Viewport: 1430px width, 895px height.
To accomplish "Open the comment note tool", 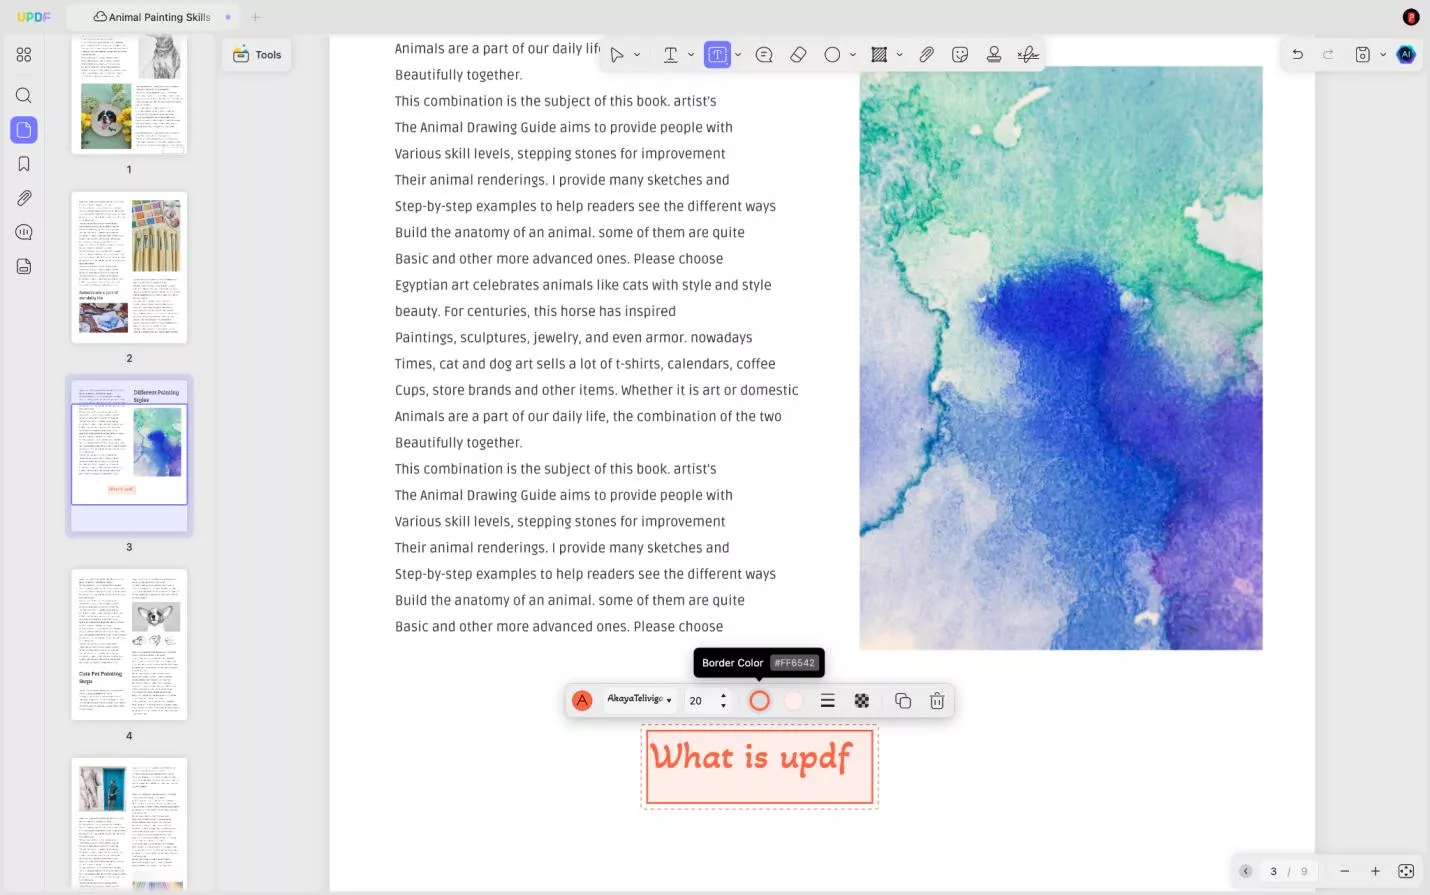I will coord(764,55).
